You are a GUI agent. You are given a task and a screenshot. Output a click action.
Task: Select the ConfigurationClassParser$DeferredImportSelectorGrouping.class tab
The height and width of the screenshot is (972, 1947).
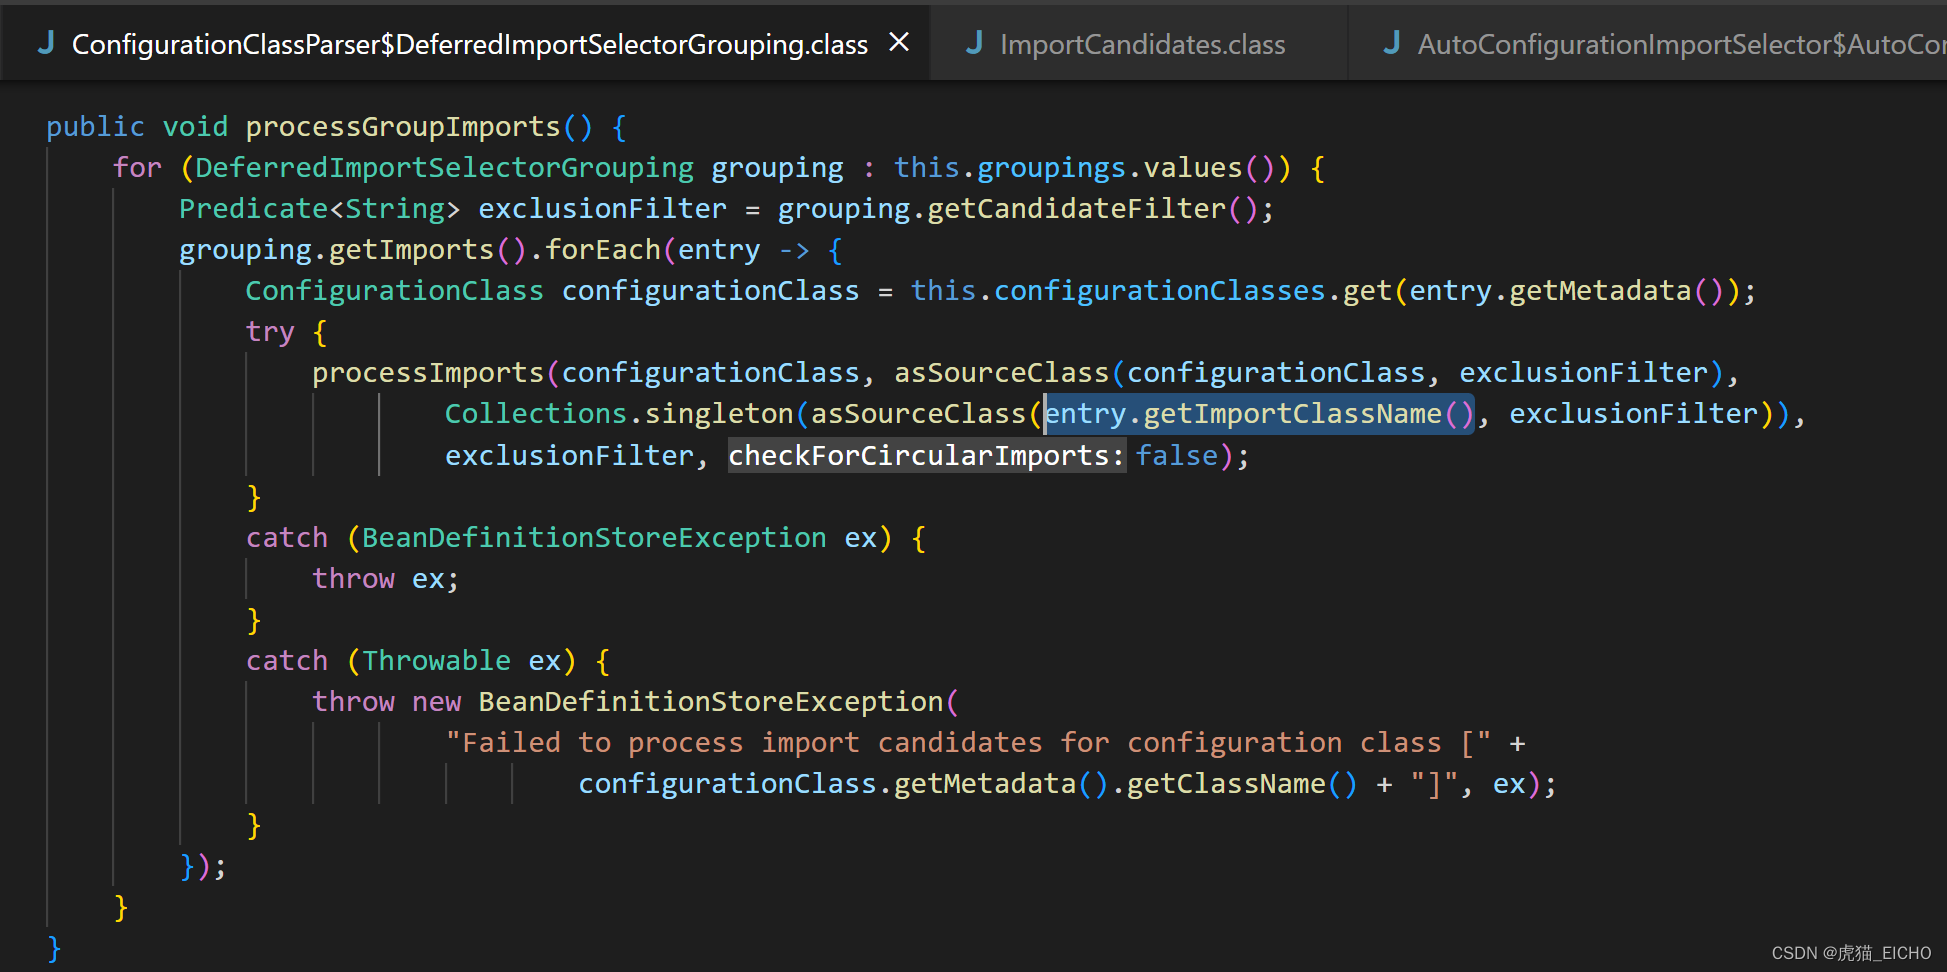(x=470, y=42)
